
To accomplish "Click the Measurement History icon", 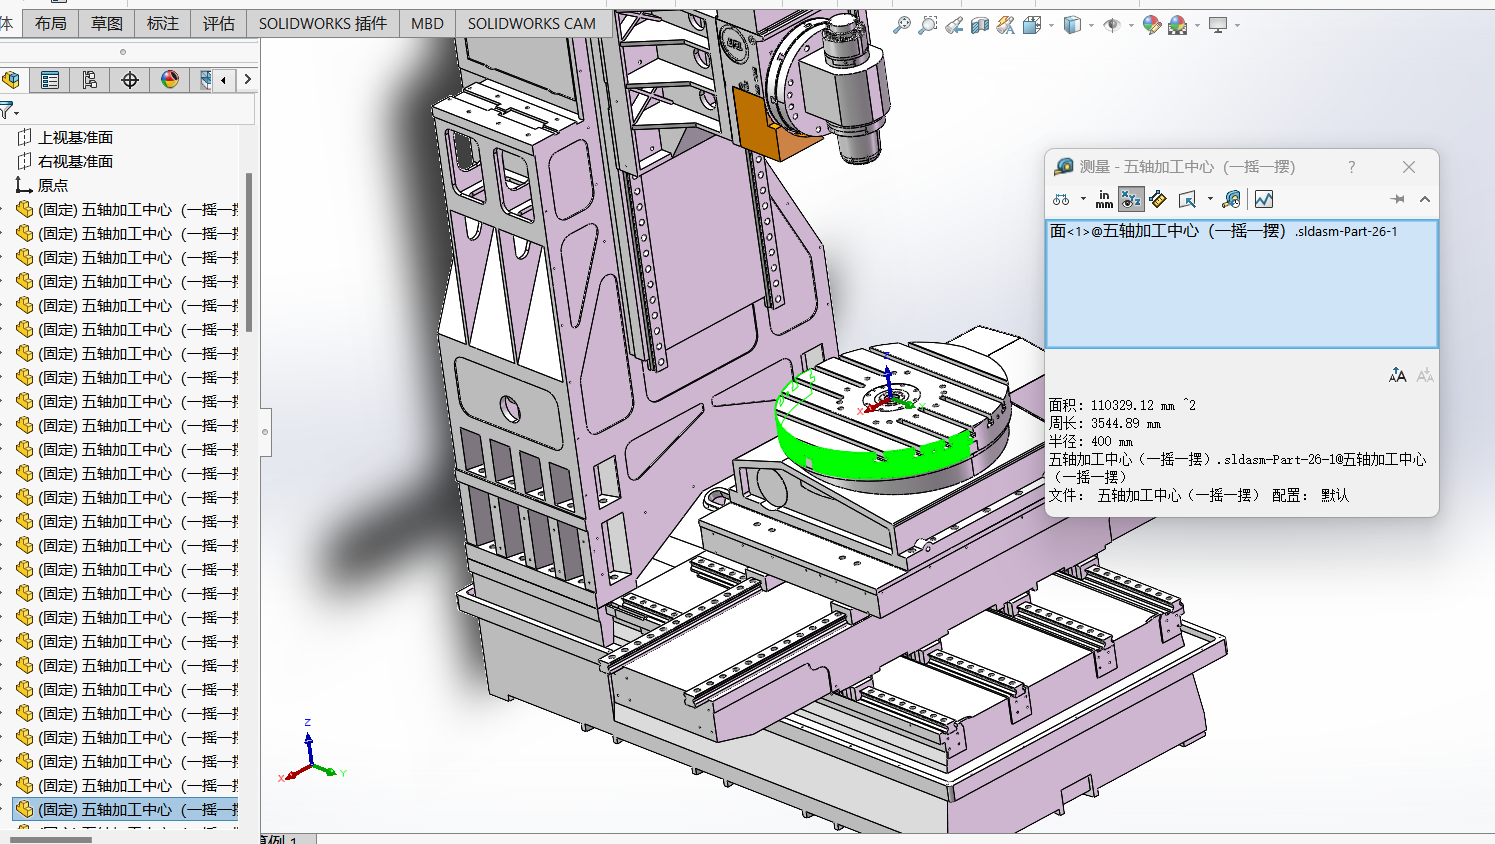I will tap(1232, 200).
